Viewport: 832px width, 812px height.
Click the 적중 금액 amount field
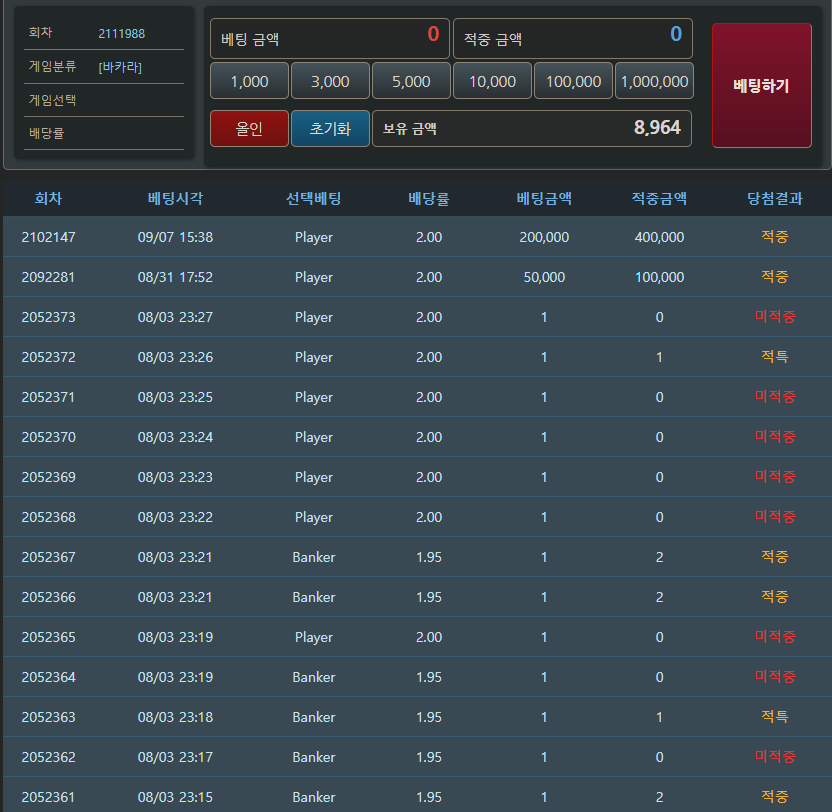pos(573,38)
